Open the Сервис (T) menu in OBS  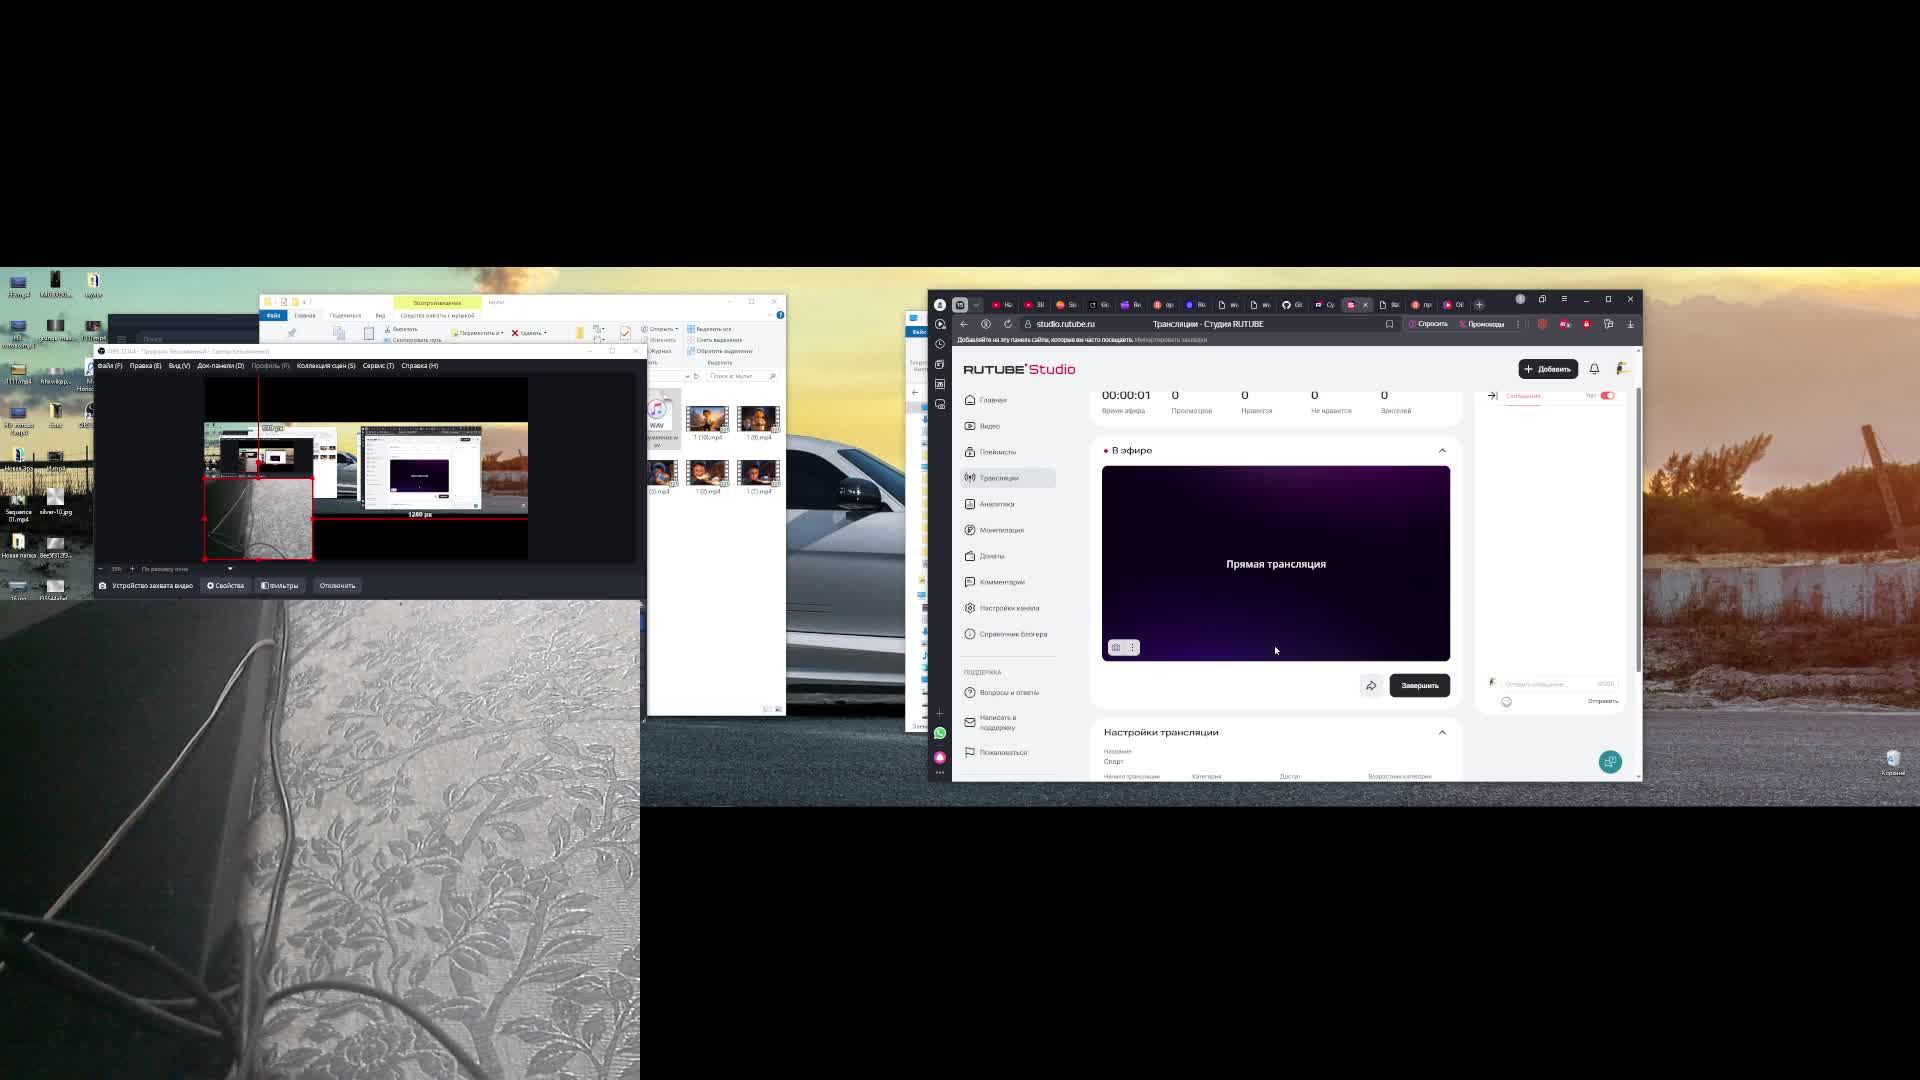(377, 366)
